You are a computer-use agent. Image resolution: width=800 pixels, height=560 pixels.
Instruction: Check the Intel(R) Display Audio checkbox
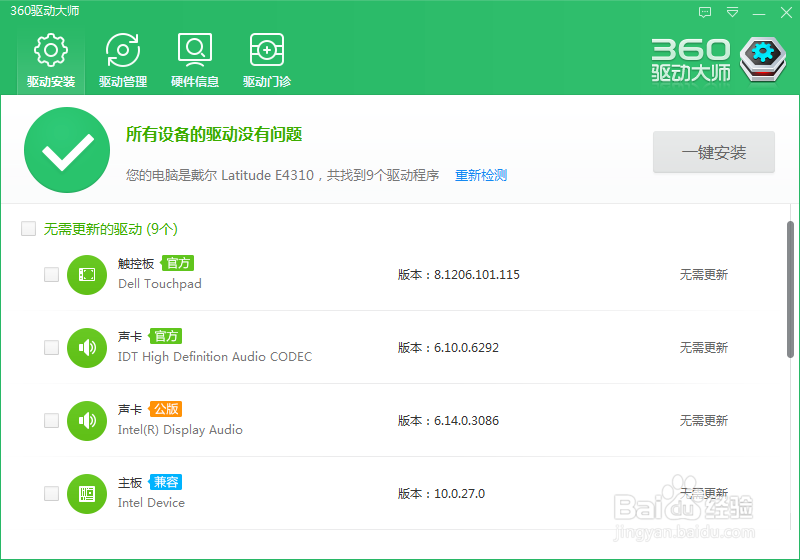point(52,420)
